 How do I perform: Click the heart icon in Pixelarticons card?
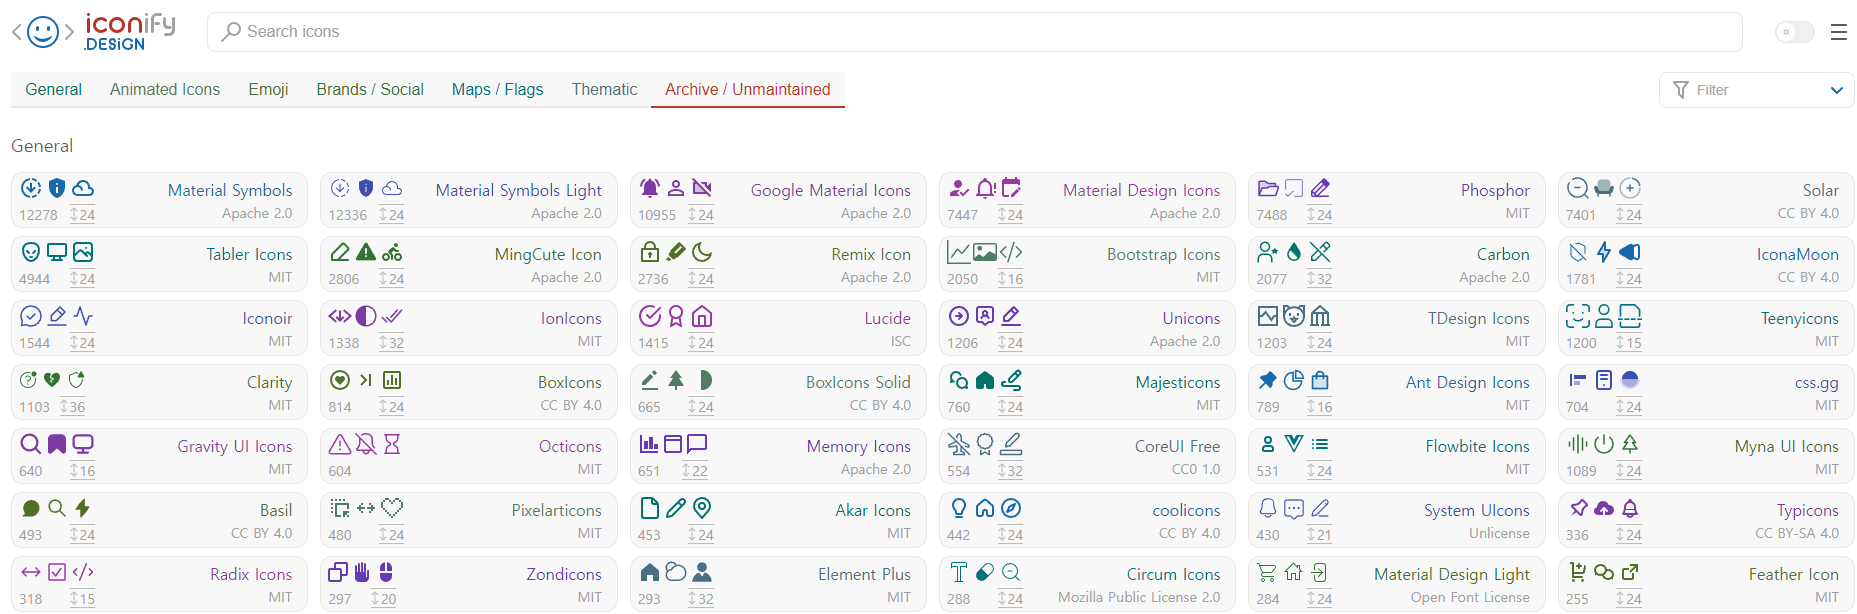point(392,508)
